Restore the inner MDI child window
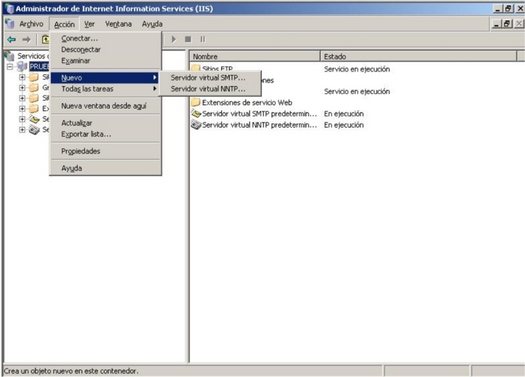525x377 pixels. coord(508,24)
